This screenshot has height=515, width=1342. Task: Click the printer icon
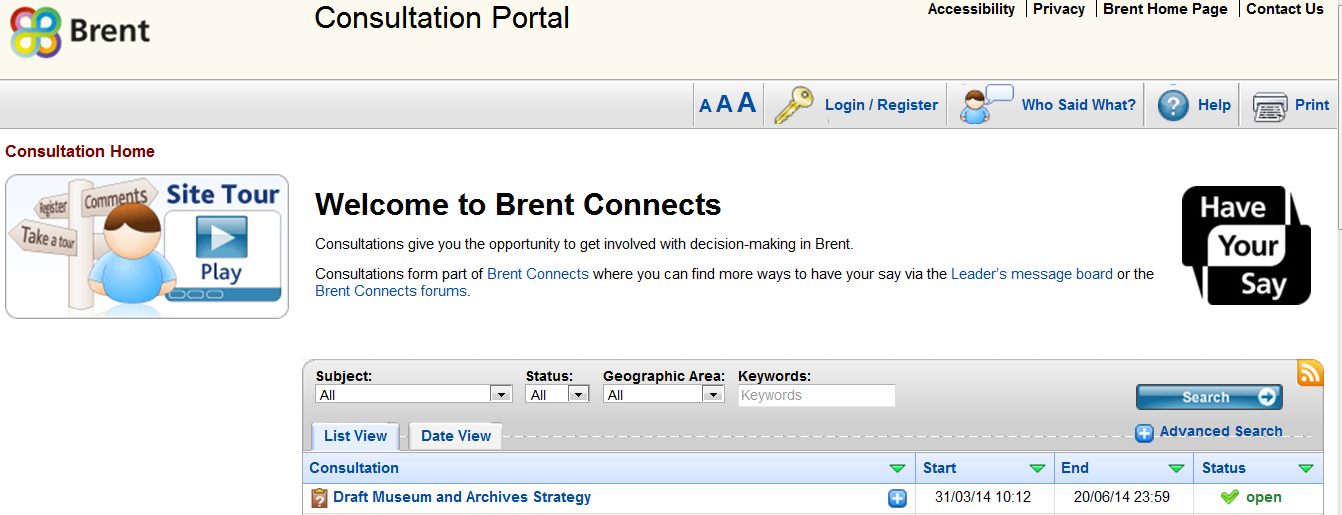[x=1269, y=105]
